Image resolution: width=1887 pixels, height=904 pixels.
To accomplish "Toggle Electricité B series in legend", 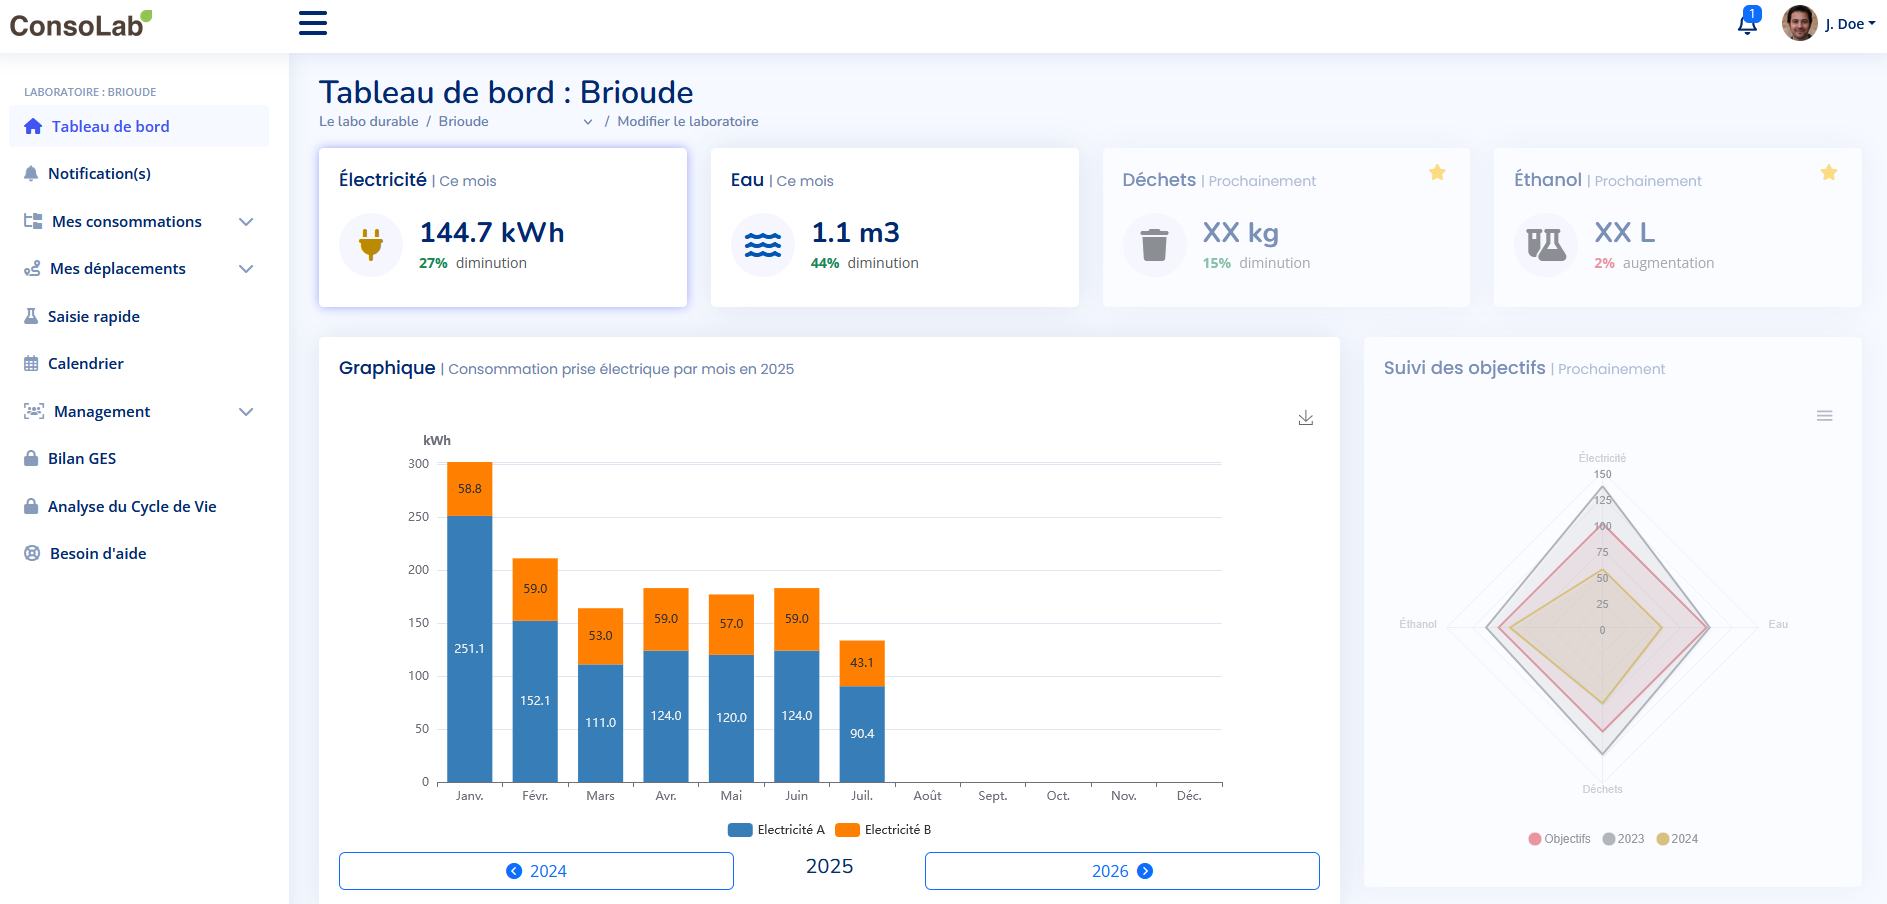I will (884, 830).
